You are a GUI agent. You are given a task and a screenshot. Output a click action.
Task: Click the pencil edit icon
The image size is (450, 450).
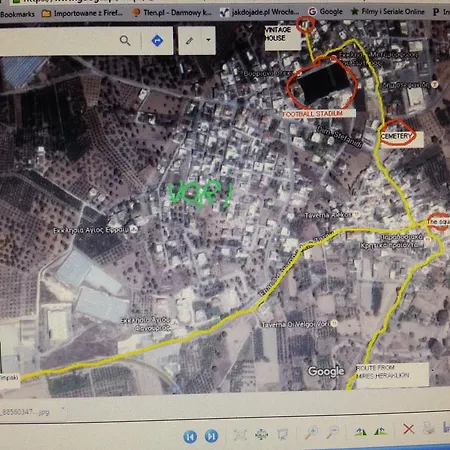tap(189, 41)
